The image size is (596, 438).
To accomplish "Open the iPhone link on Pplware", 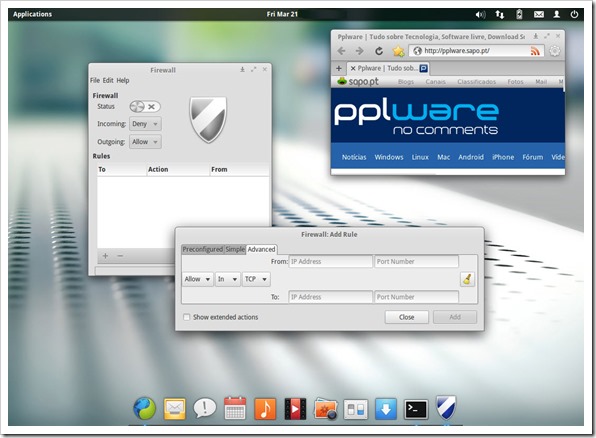I will [503, 157].
